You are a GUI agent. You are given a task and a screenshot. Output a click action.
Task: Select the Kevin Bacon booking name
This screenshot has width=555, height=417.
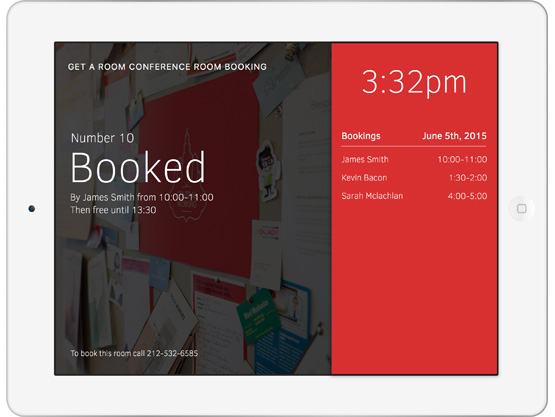pyautogui.click(x=364, y=178)
